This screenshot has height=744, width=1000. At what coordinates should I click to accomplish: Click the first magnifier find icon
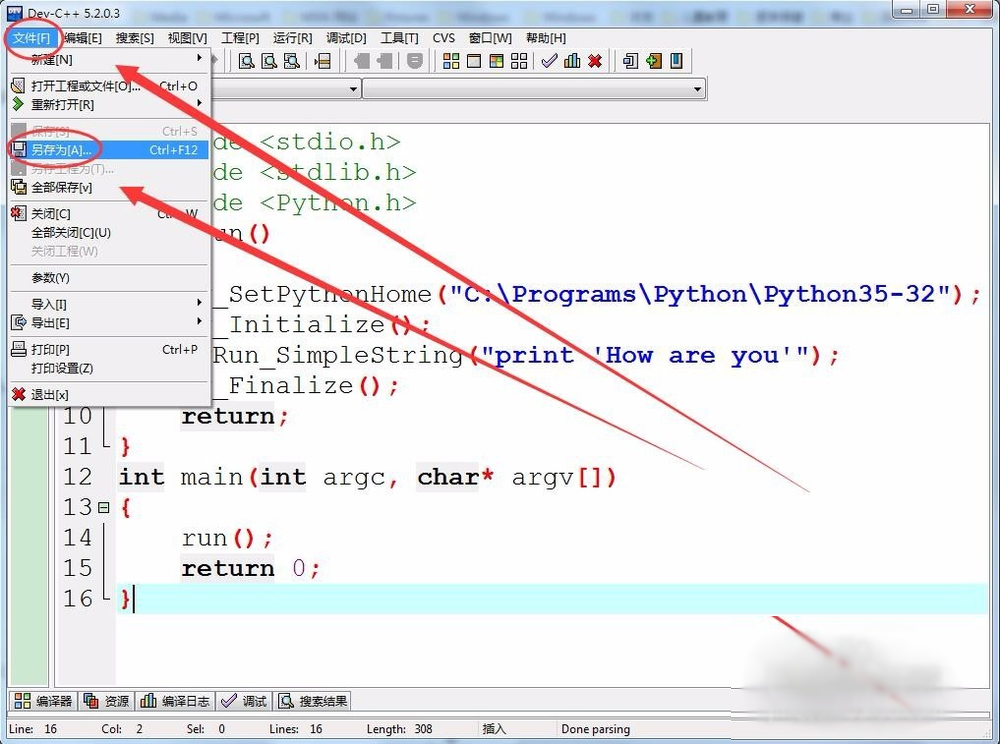click(246, 61)
